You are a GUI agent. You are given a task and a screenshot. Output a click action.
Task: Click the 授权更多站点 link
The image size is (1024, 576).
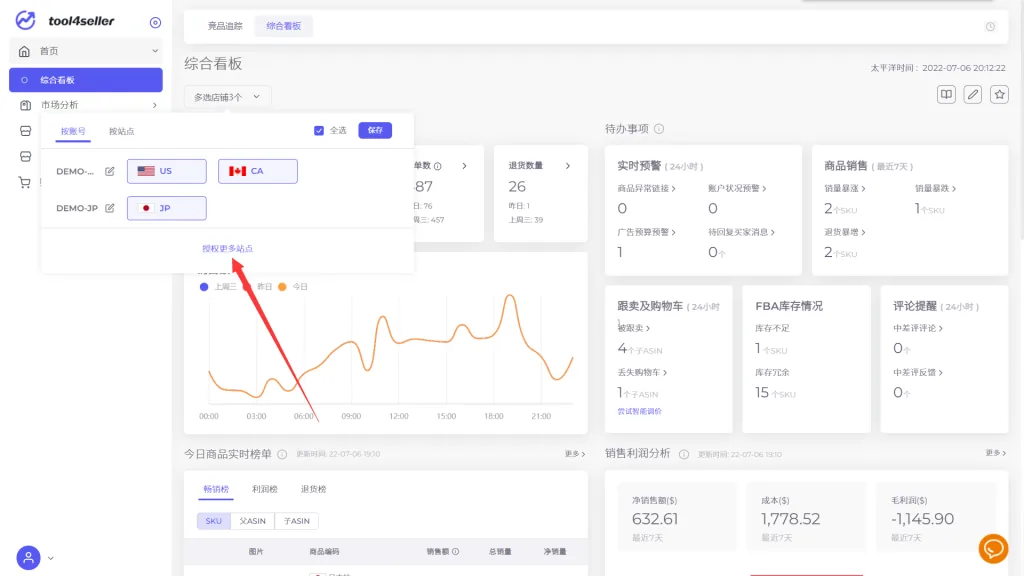[227, 248]
